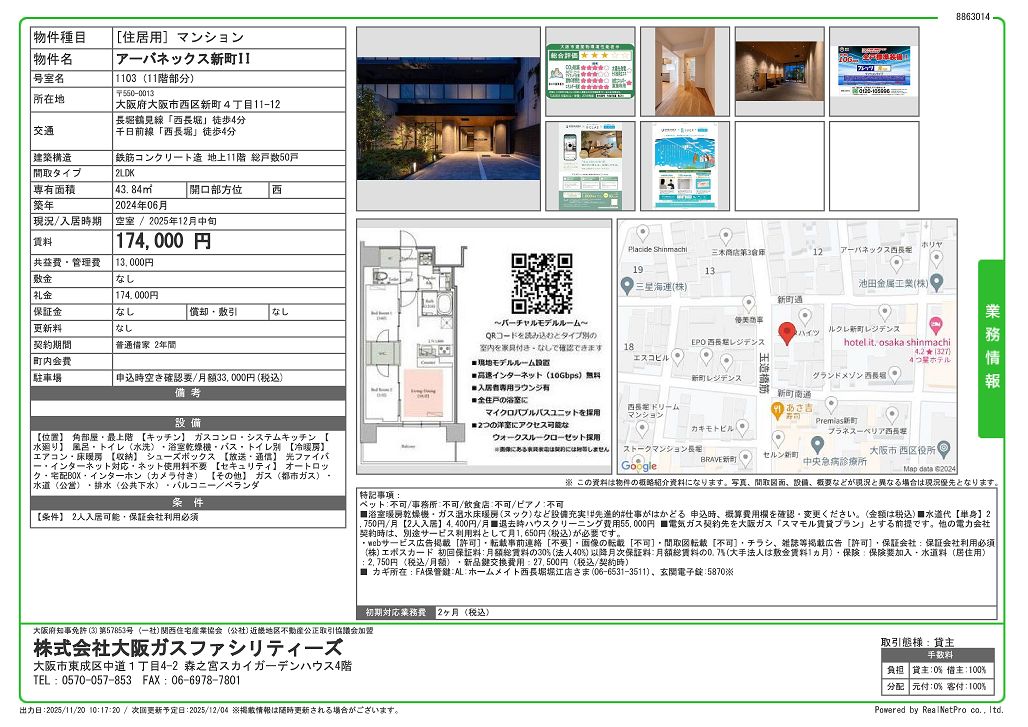The height and width of the screenshot is (727, 1028).
Task: Click the rent amount 174,000 円
Action: 163,241
